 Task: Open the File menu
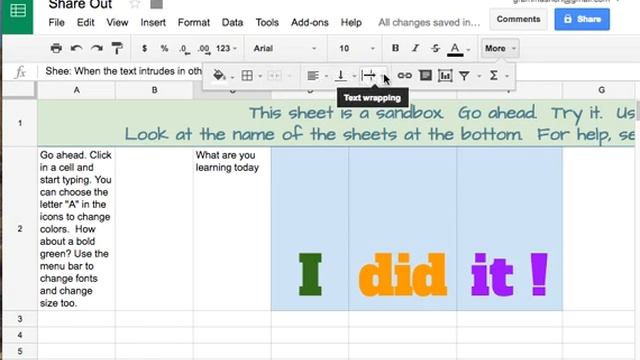click(x=56, y=22)
